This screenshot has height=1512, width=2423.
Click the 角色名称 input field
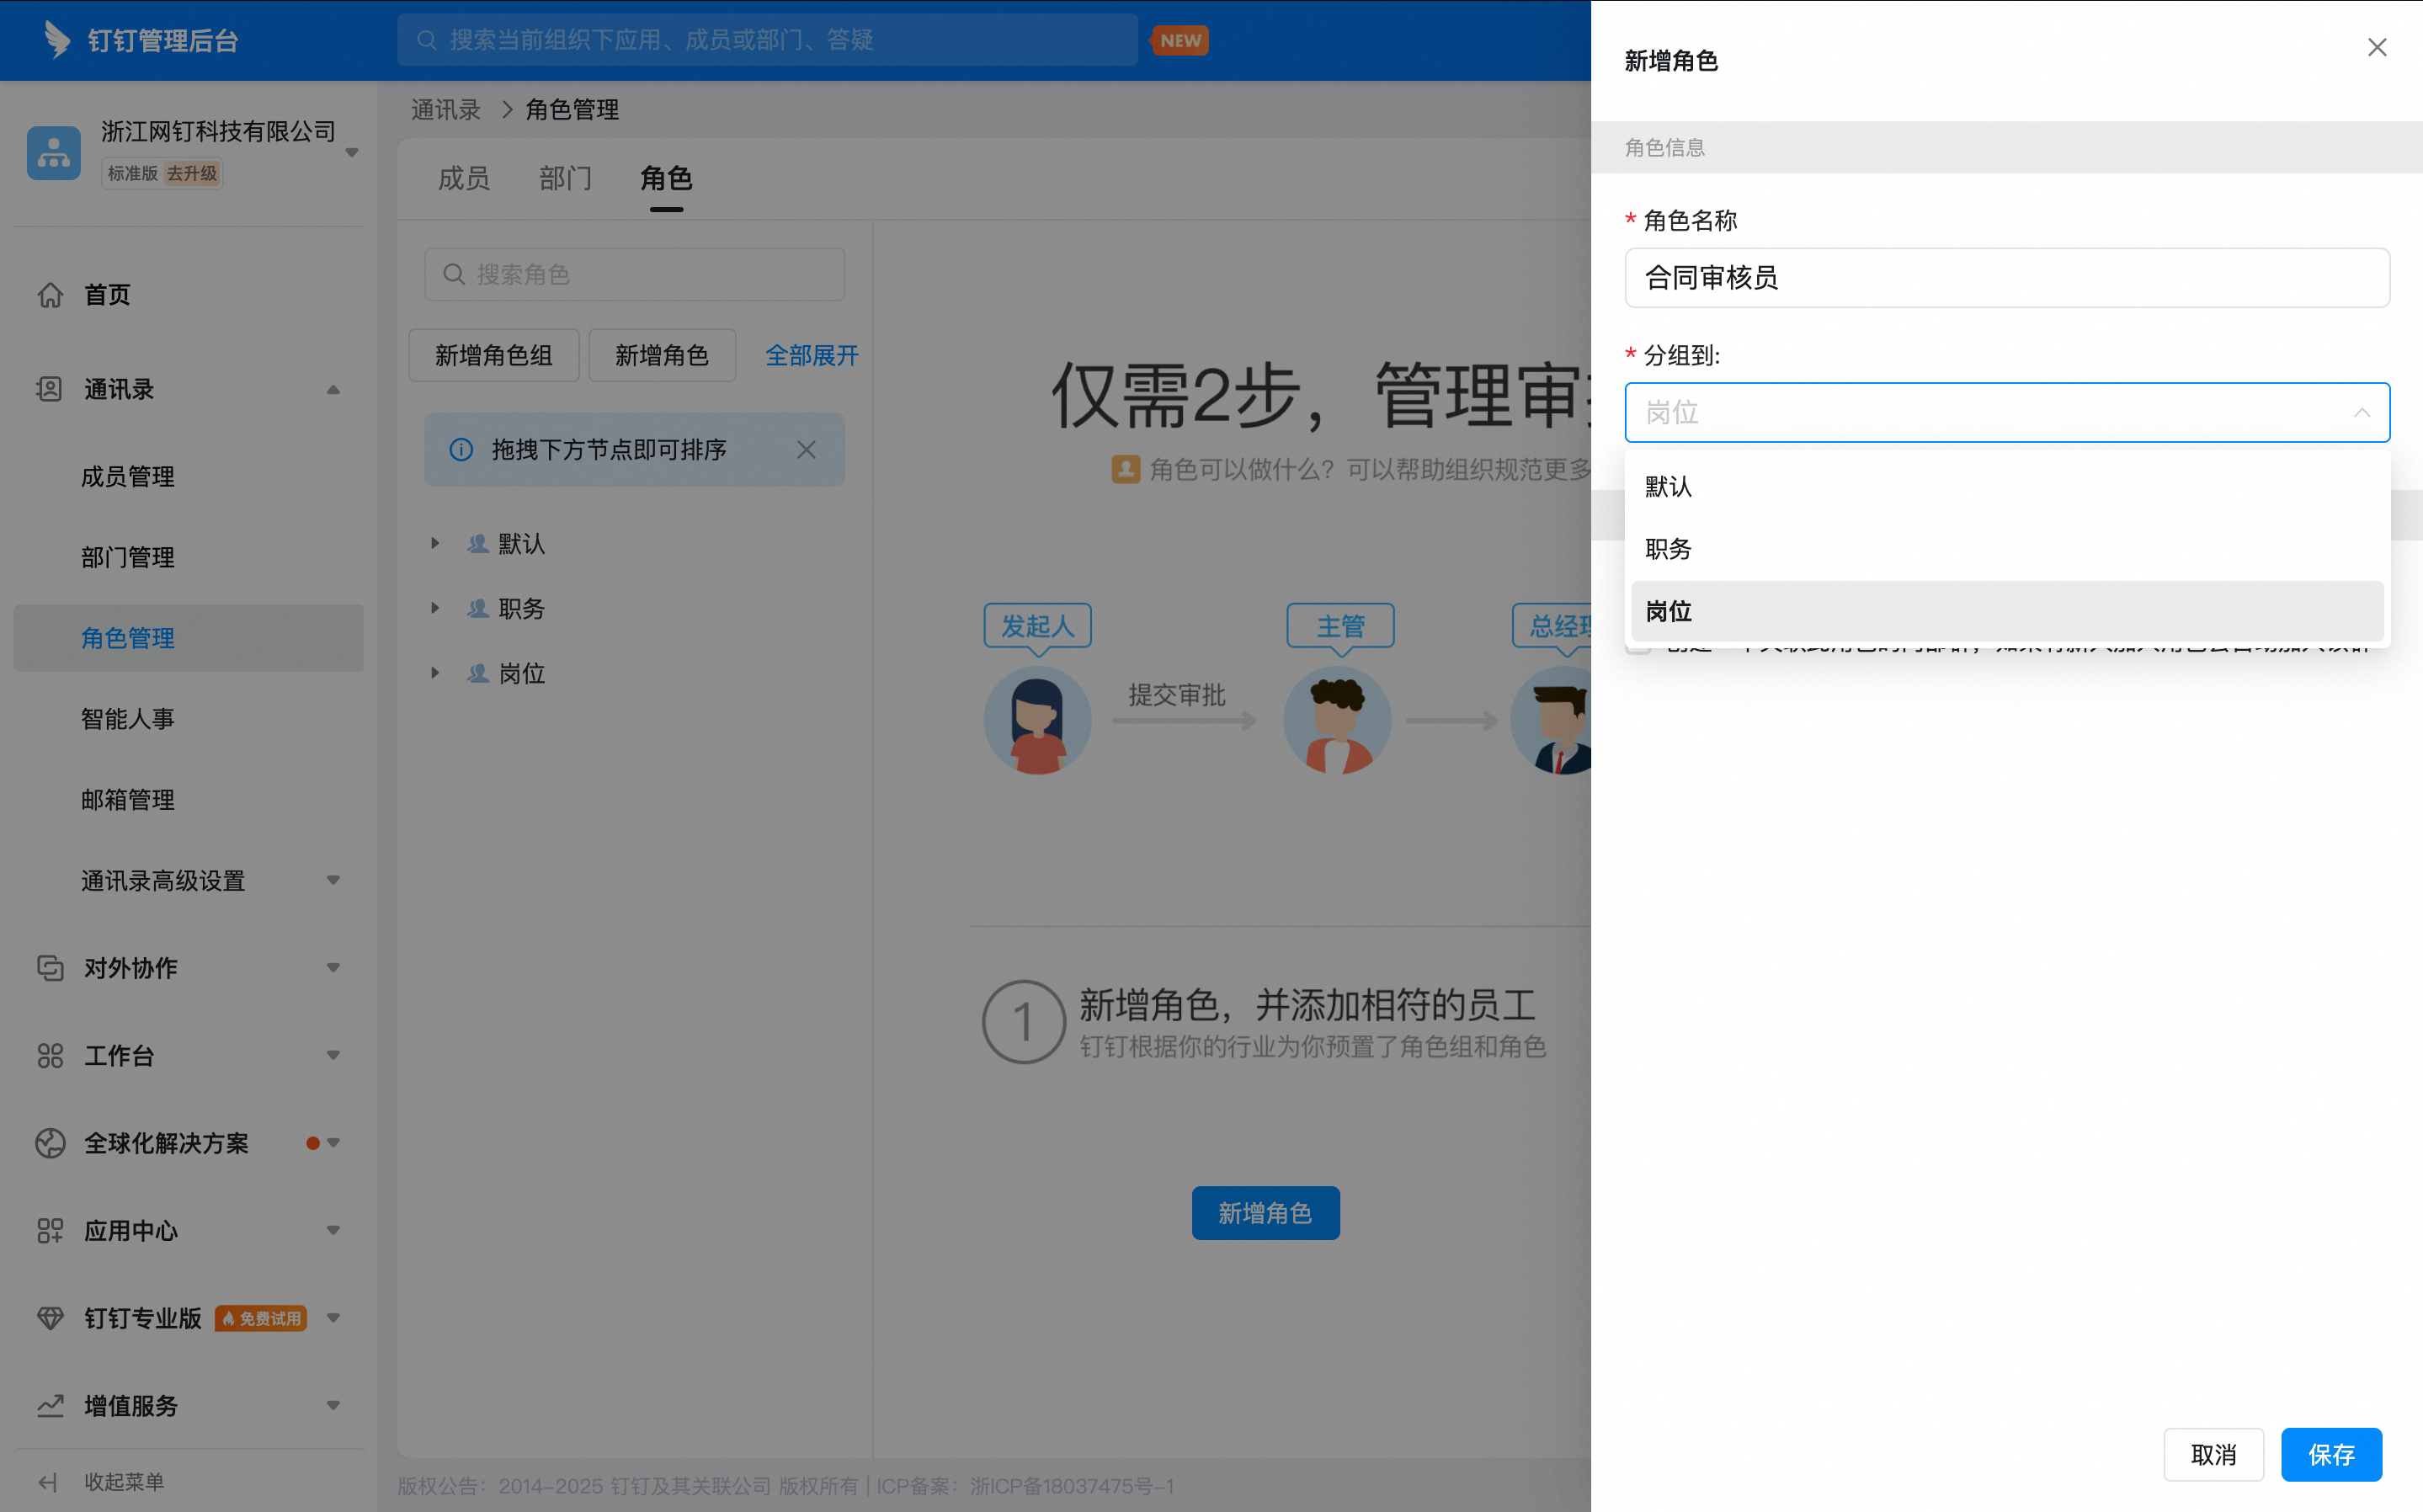tap(2007, 277)
